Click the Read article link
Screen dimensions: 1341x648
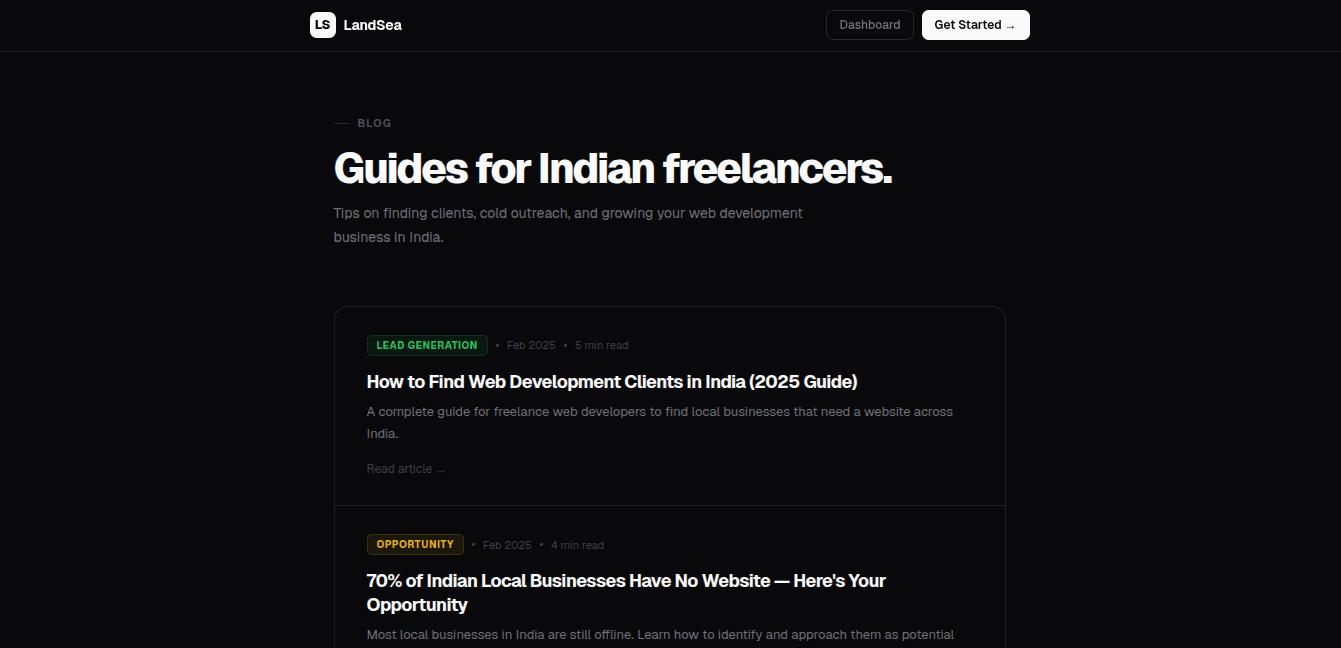pyautogui.click(x=398, y=468)
